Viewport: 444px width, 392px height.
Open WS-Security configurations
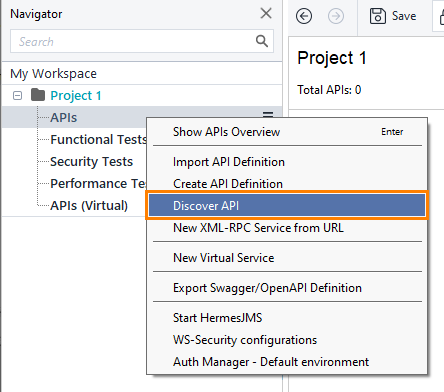[287, 340]
